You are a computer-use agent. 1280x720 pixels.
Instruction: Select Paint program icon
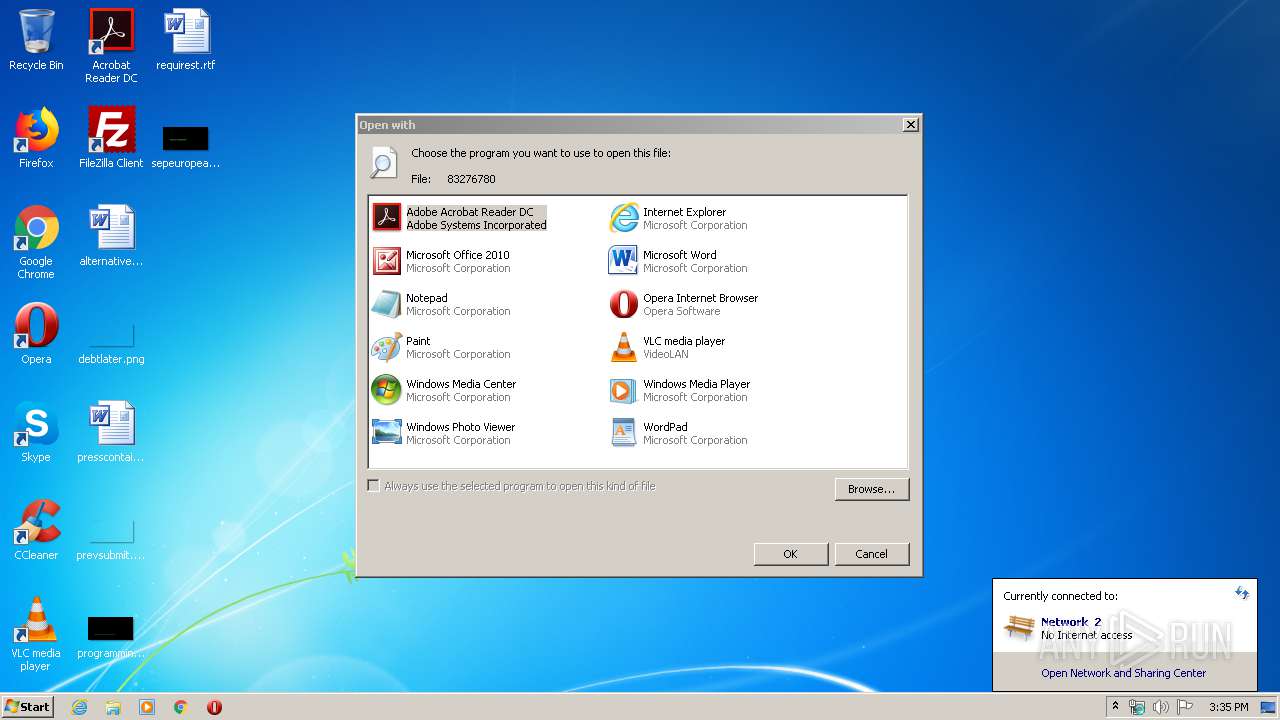pos(387,346)
